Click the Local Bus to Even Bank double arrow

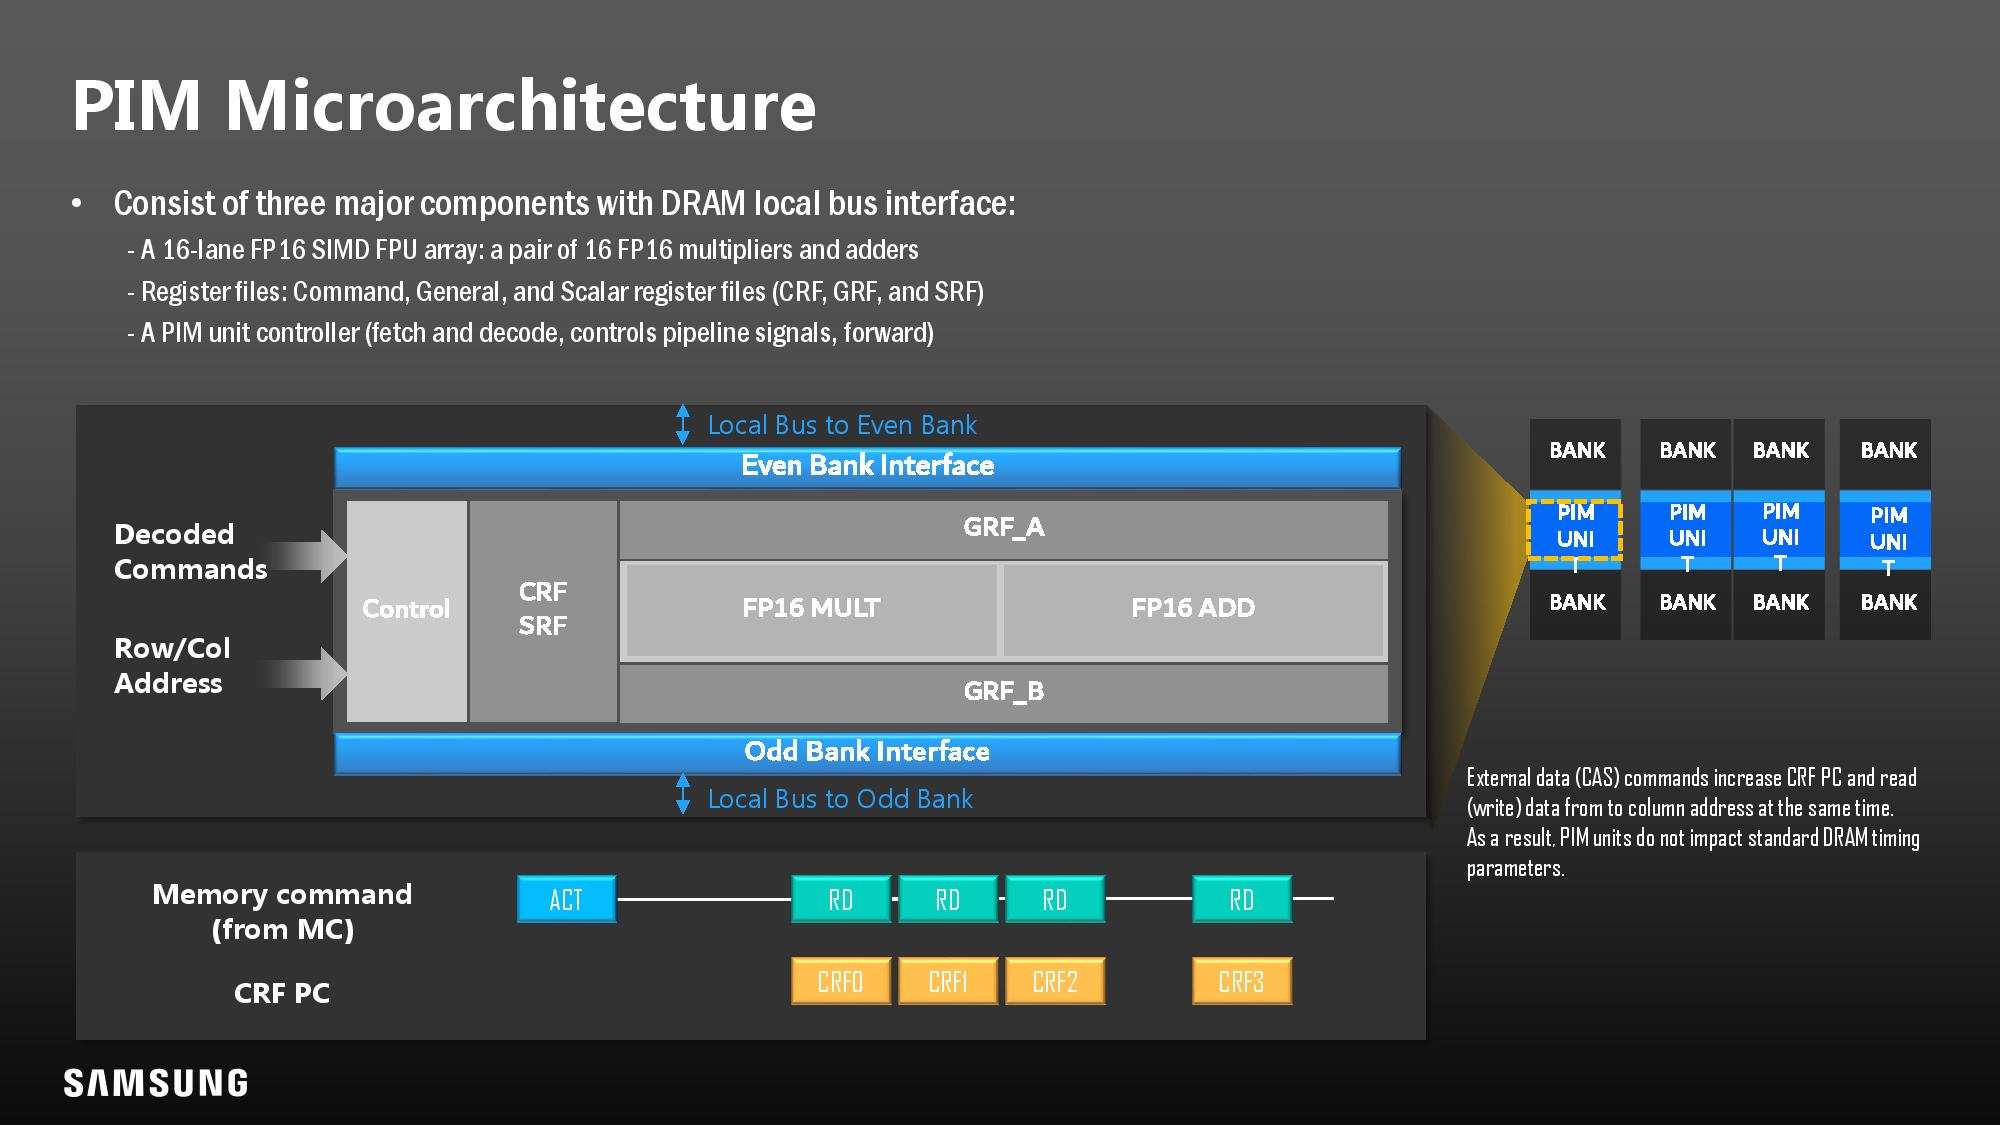[x=683, y=424]
